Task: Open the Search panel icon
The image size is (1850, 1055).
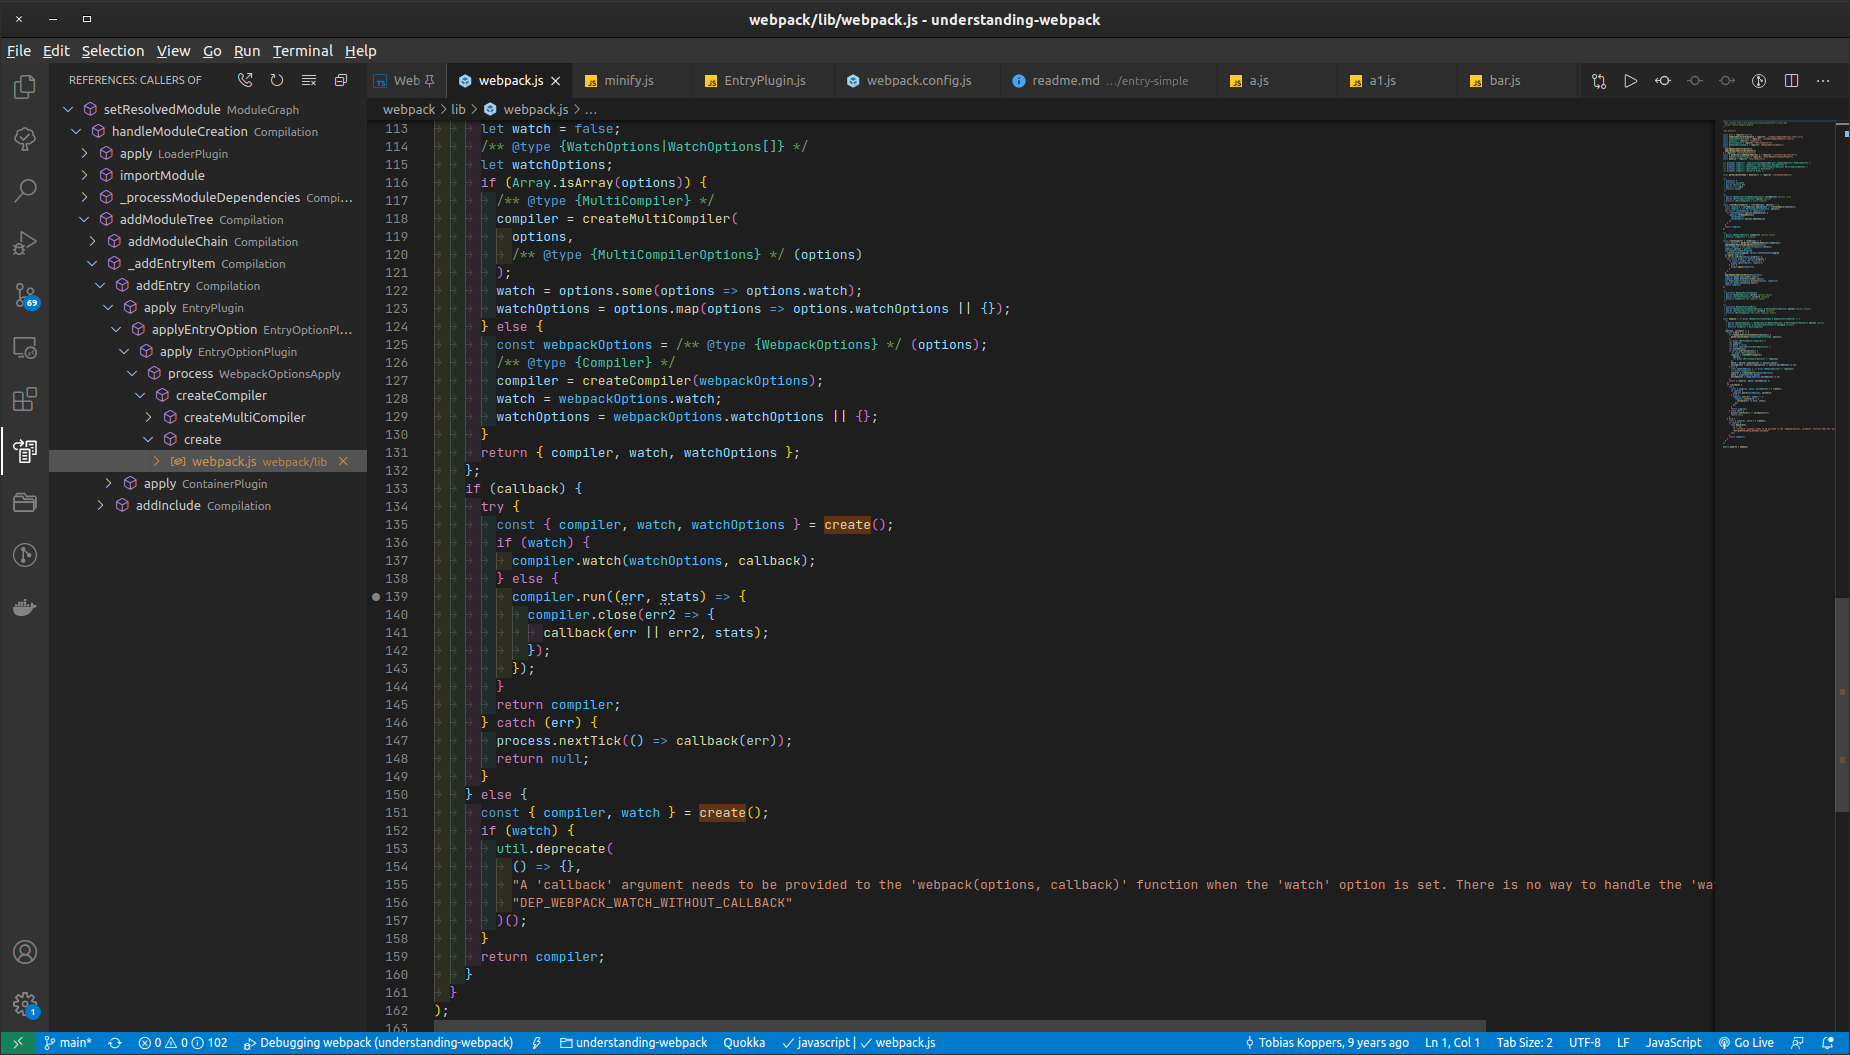Action: (x=24, y=190)
